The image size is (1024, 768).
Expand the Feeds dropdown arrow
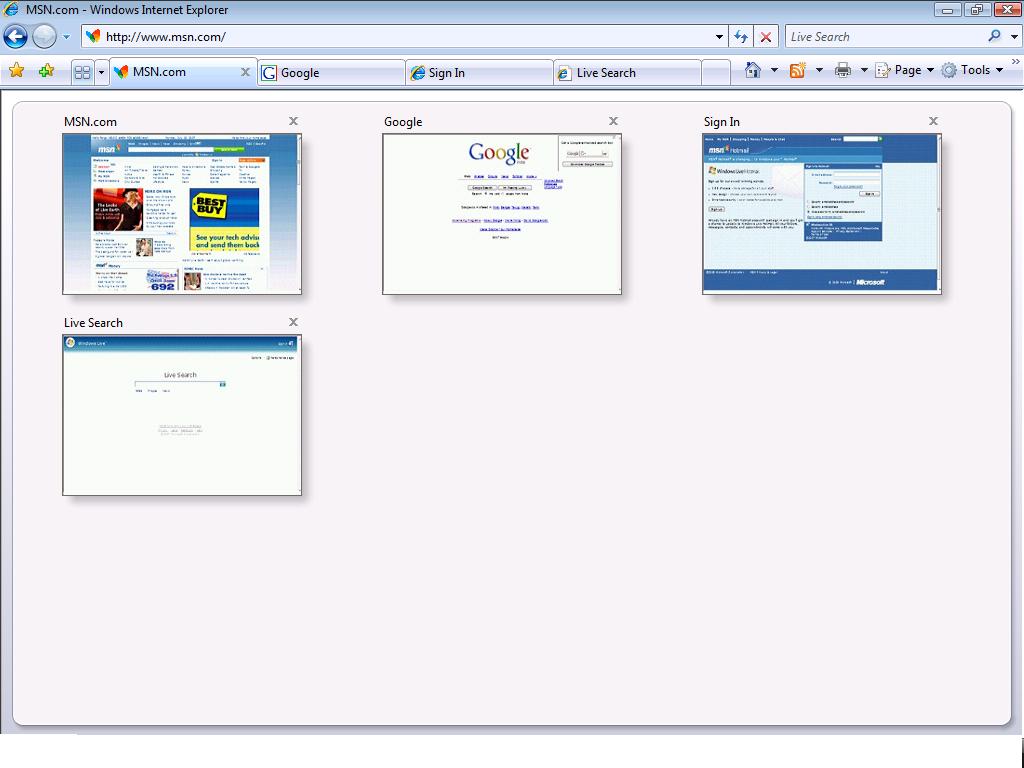point(819,70)
